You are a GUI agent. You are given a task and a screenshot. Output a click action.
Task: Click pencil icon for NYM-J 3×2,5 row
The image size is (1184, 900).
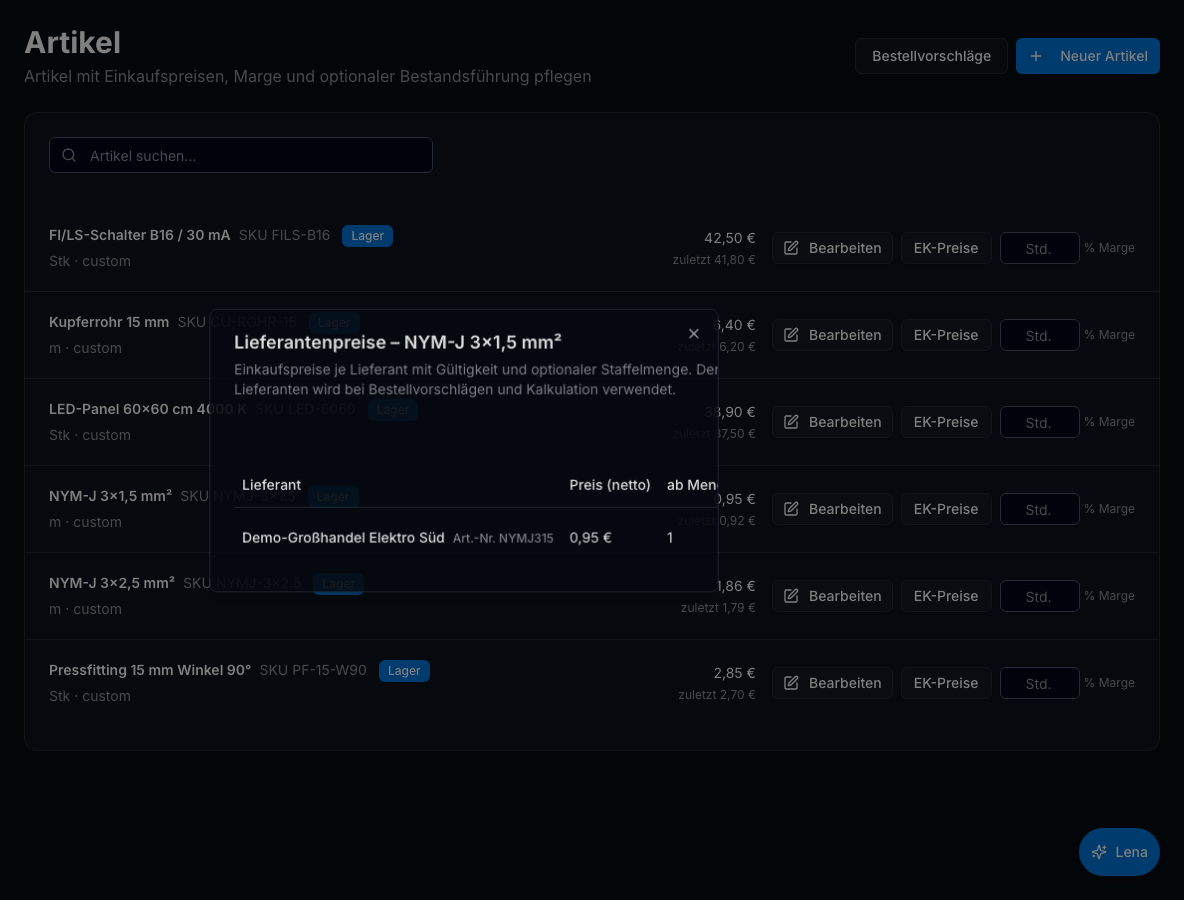pyautogui.click(x=791, y=595)
